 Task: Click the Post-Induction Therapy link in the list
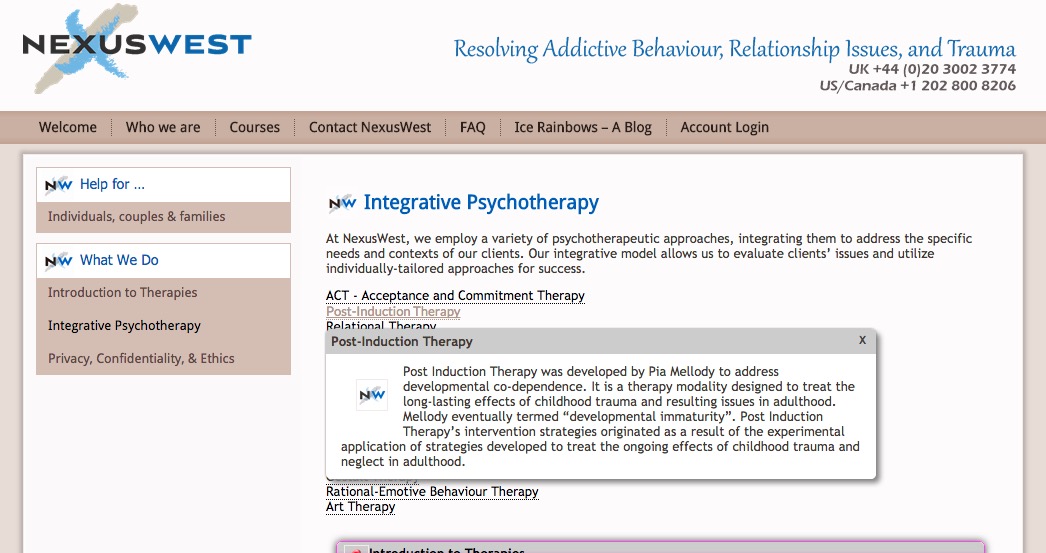[x=393, y=312]
